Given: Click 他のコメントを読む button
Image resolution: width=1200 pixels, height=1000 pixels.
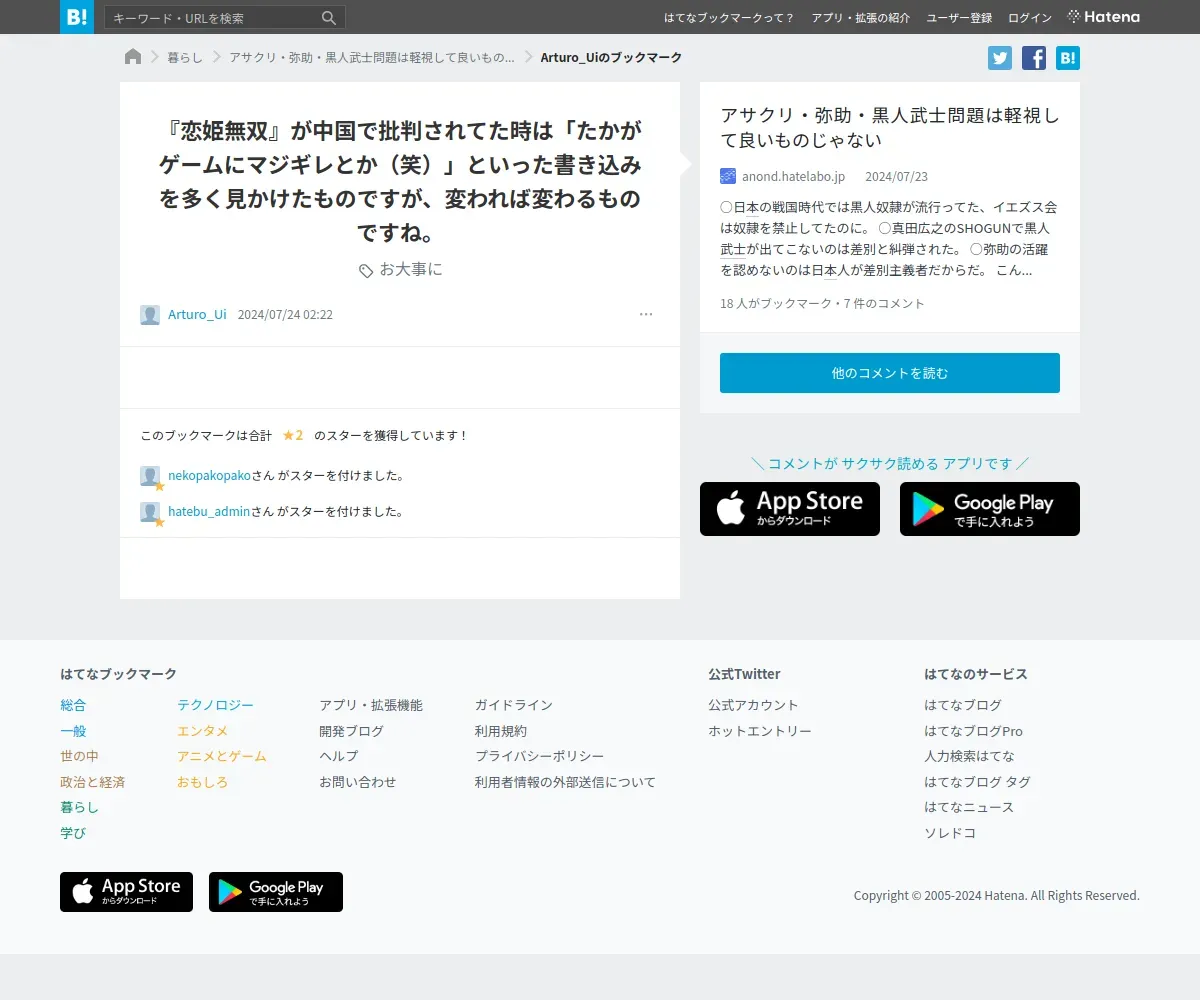Looking at the screenshot, I should click(890, 373).
